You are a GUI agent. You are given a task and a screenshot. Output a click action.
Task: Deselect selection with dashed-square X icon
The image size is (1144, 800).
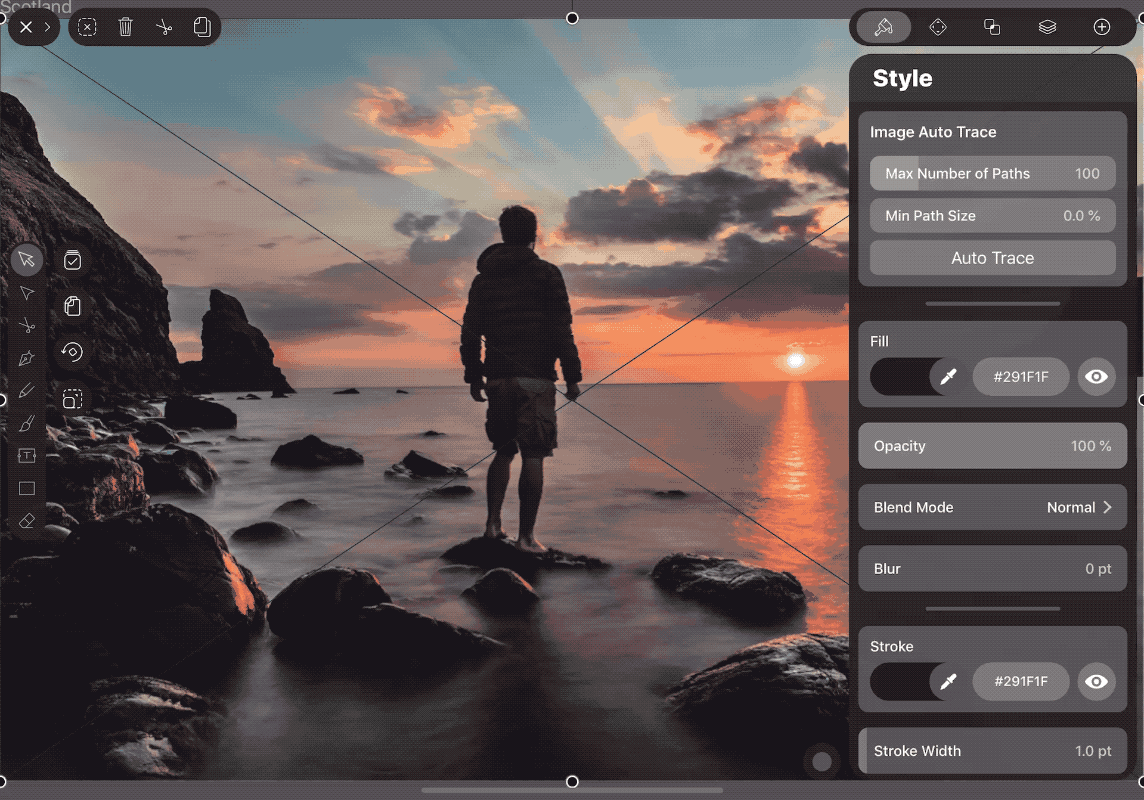pos(87,27)
